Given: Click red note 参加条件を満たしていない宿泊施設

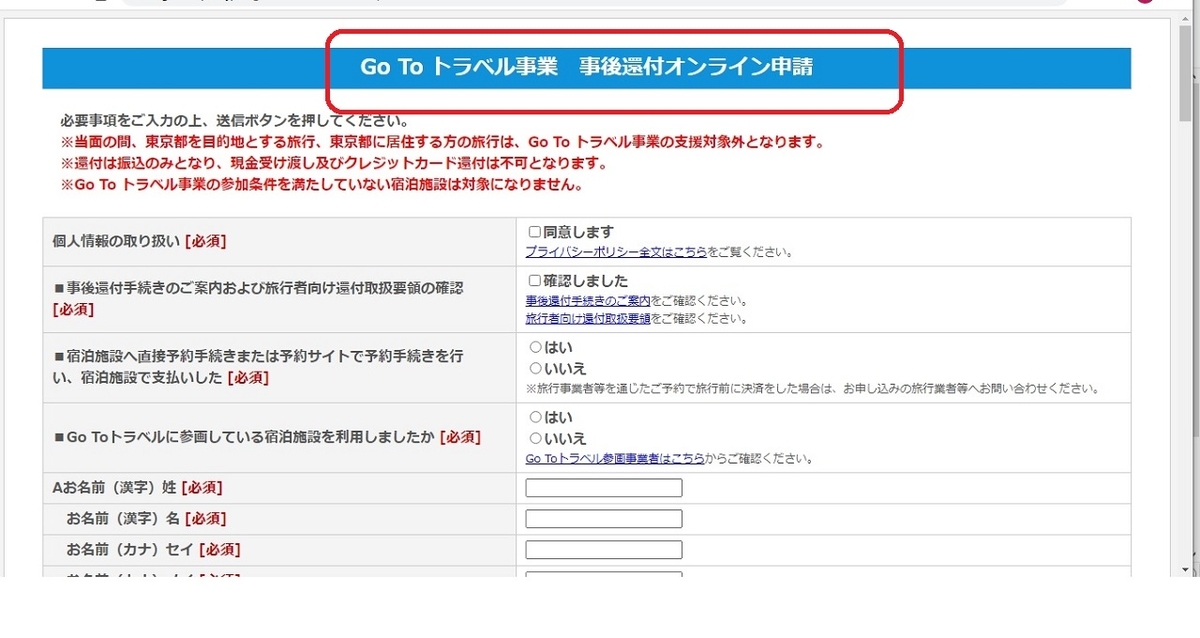Looking at the screenshot, I should (321, 184).
